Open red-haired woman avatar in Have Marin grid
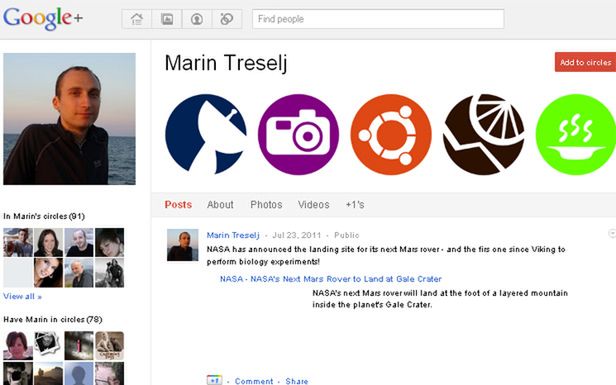Screen dimensions: 616x385 click(x=18, y=346)
